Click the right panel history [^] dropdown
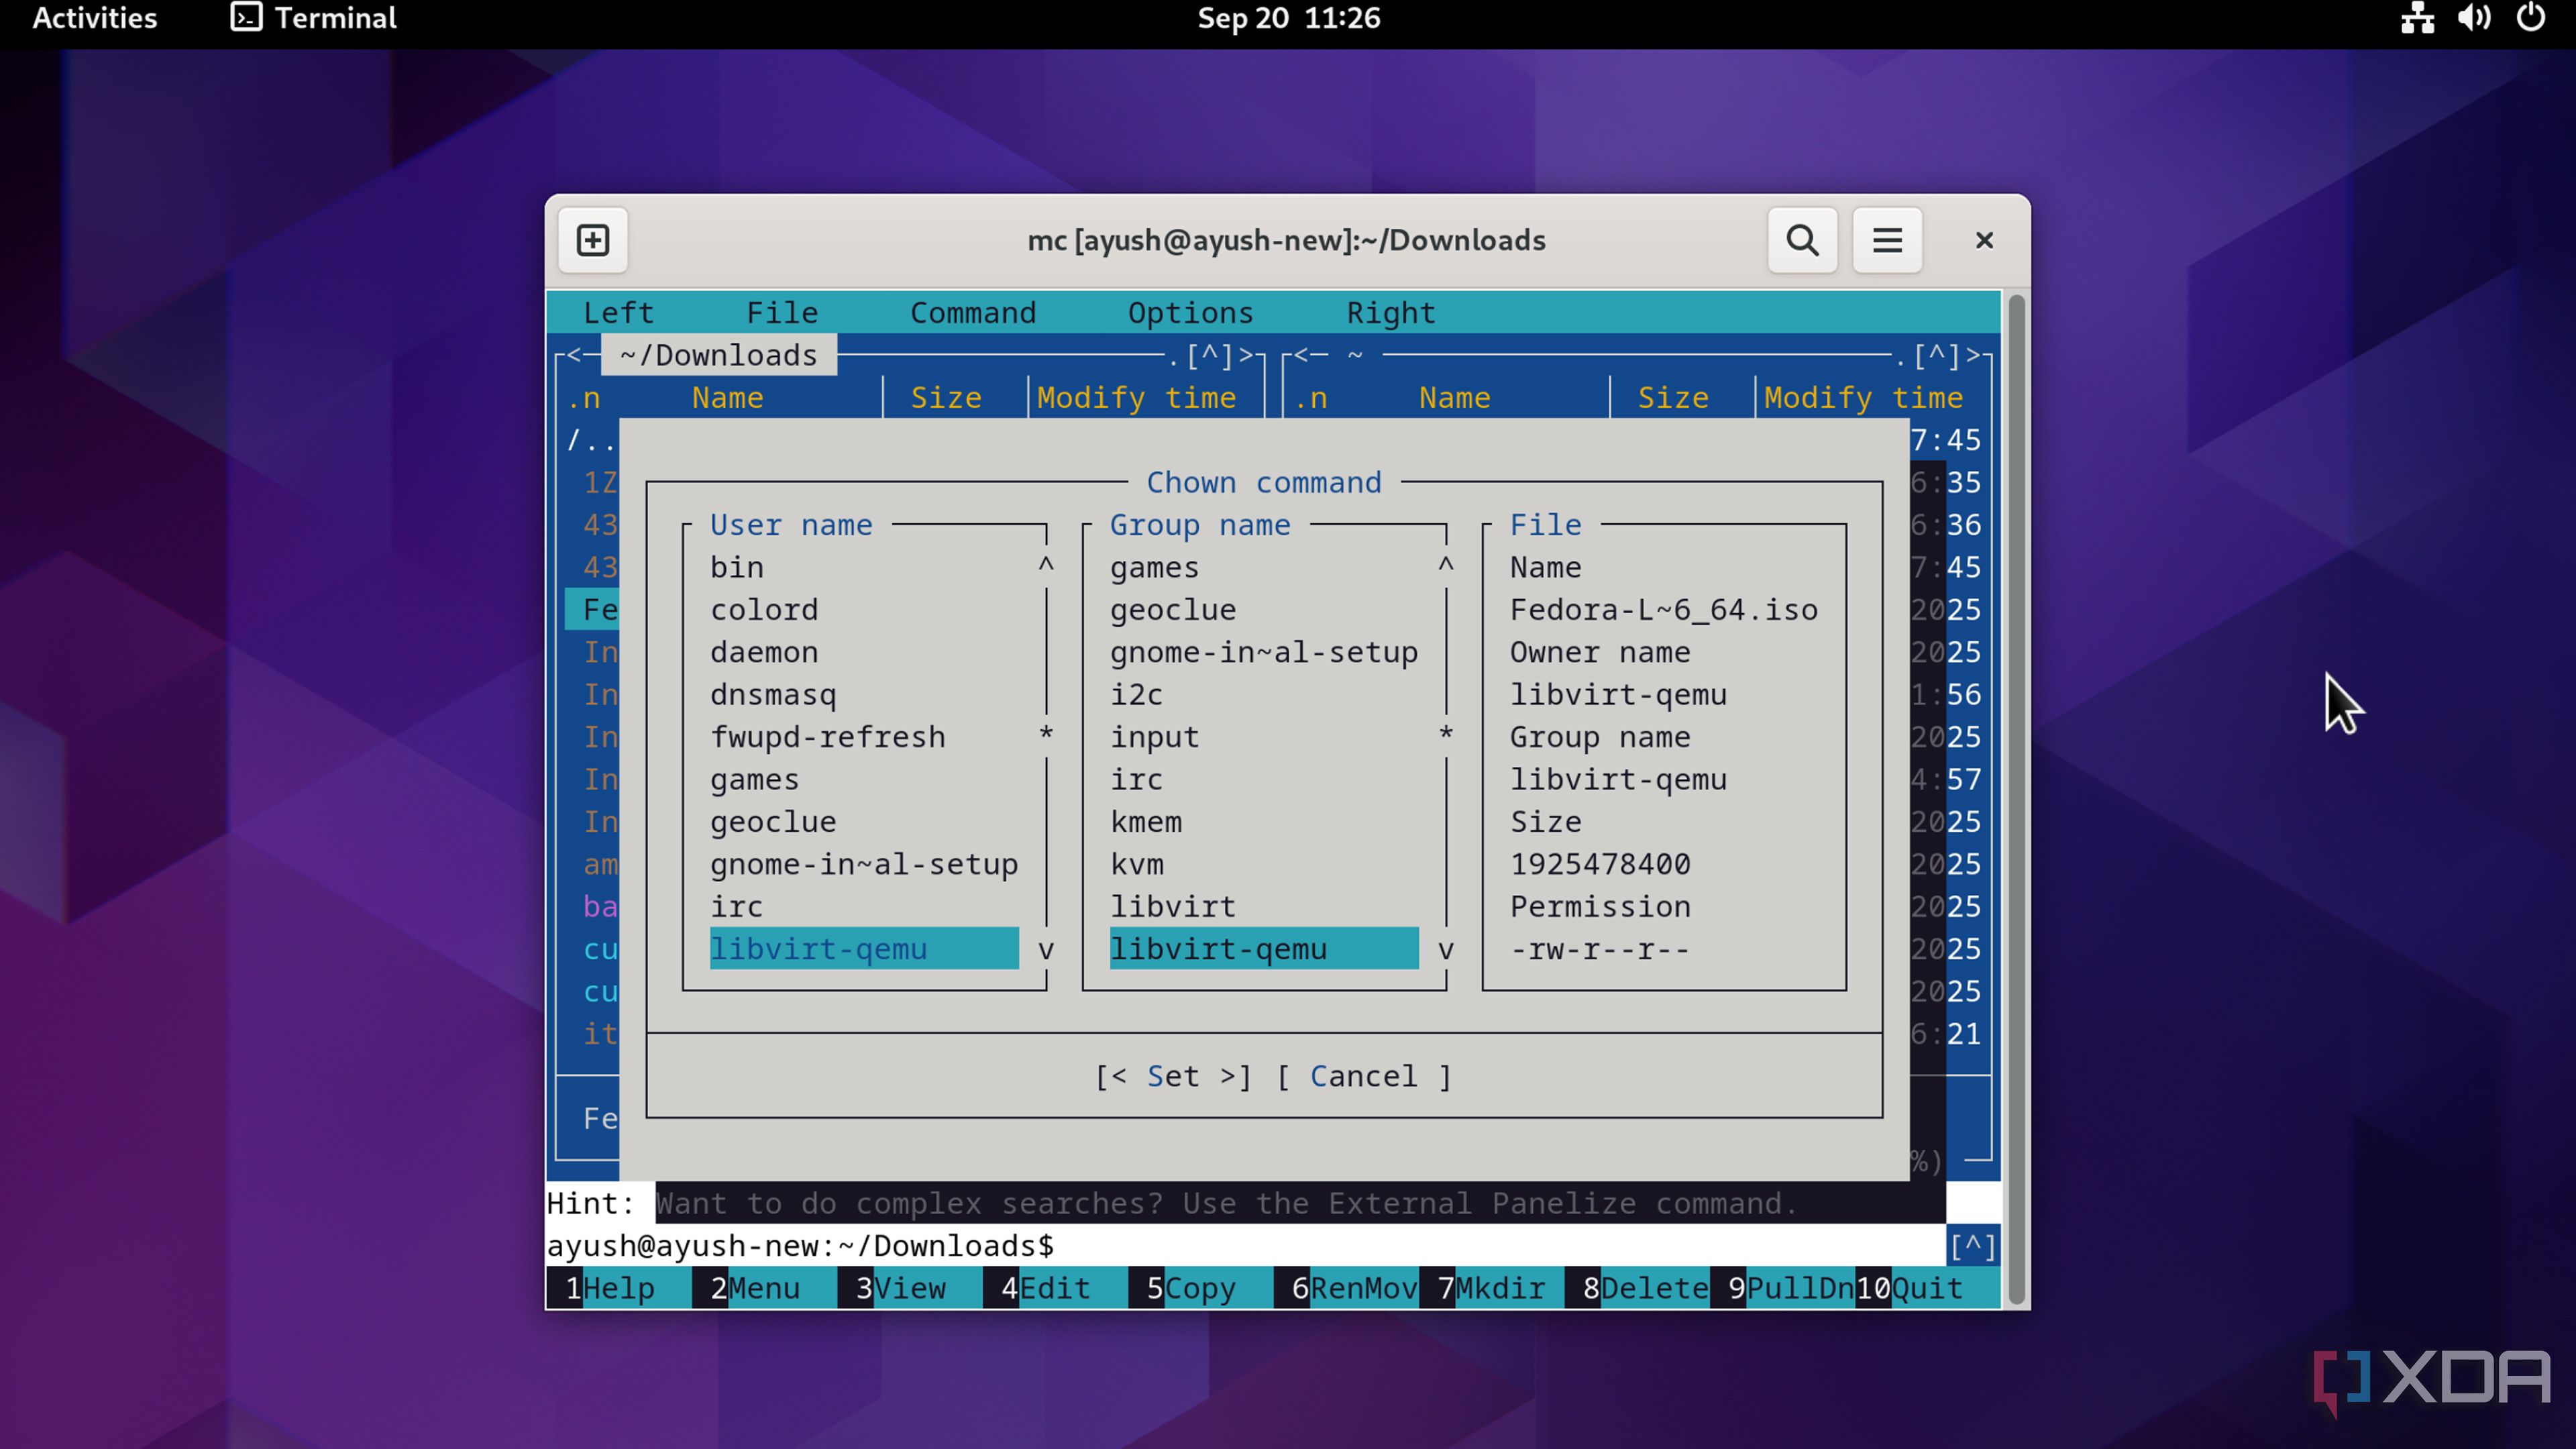 pyautogui.click(x=1936, y=356)
